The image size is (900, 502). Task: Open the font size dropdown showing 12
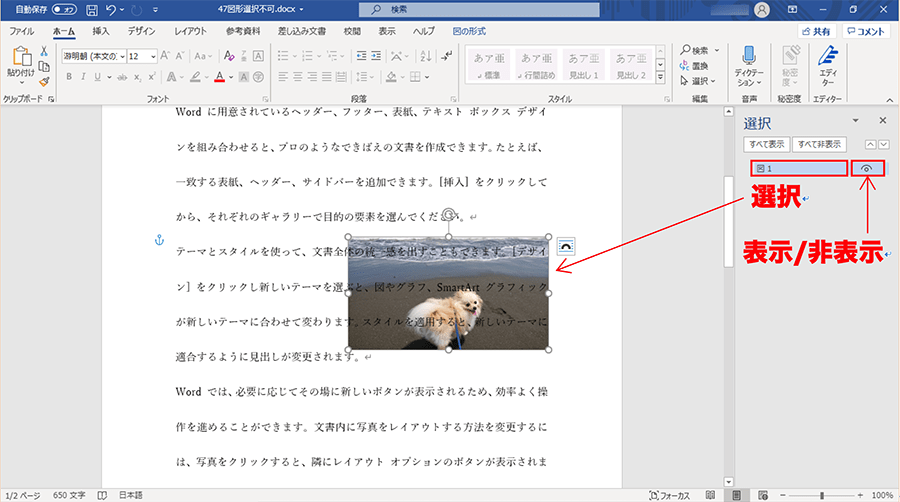pos(151,56)
